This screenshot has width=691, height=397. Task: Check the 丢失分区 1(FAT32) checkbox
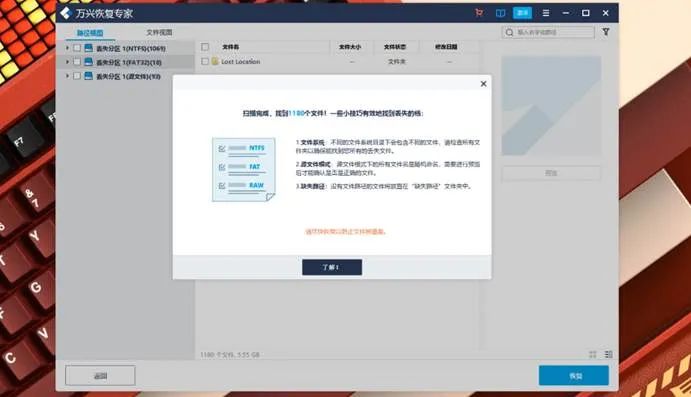(77, 62)
